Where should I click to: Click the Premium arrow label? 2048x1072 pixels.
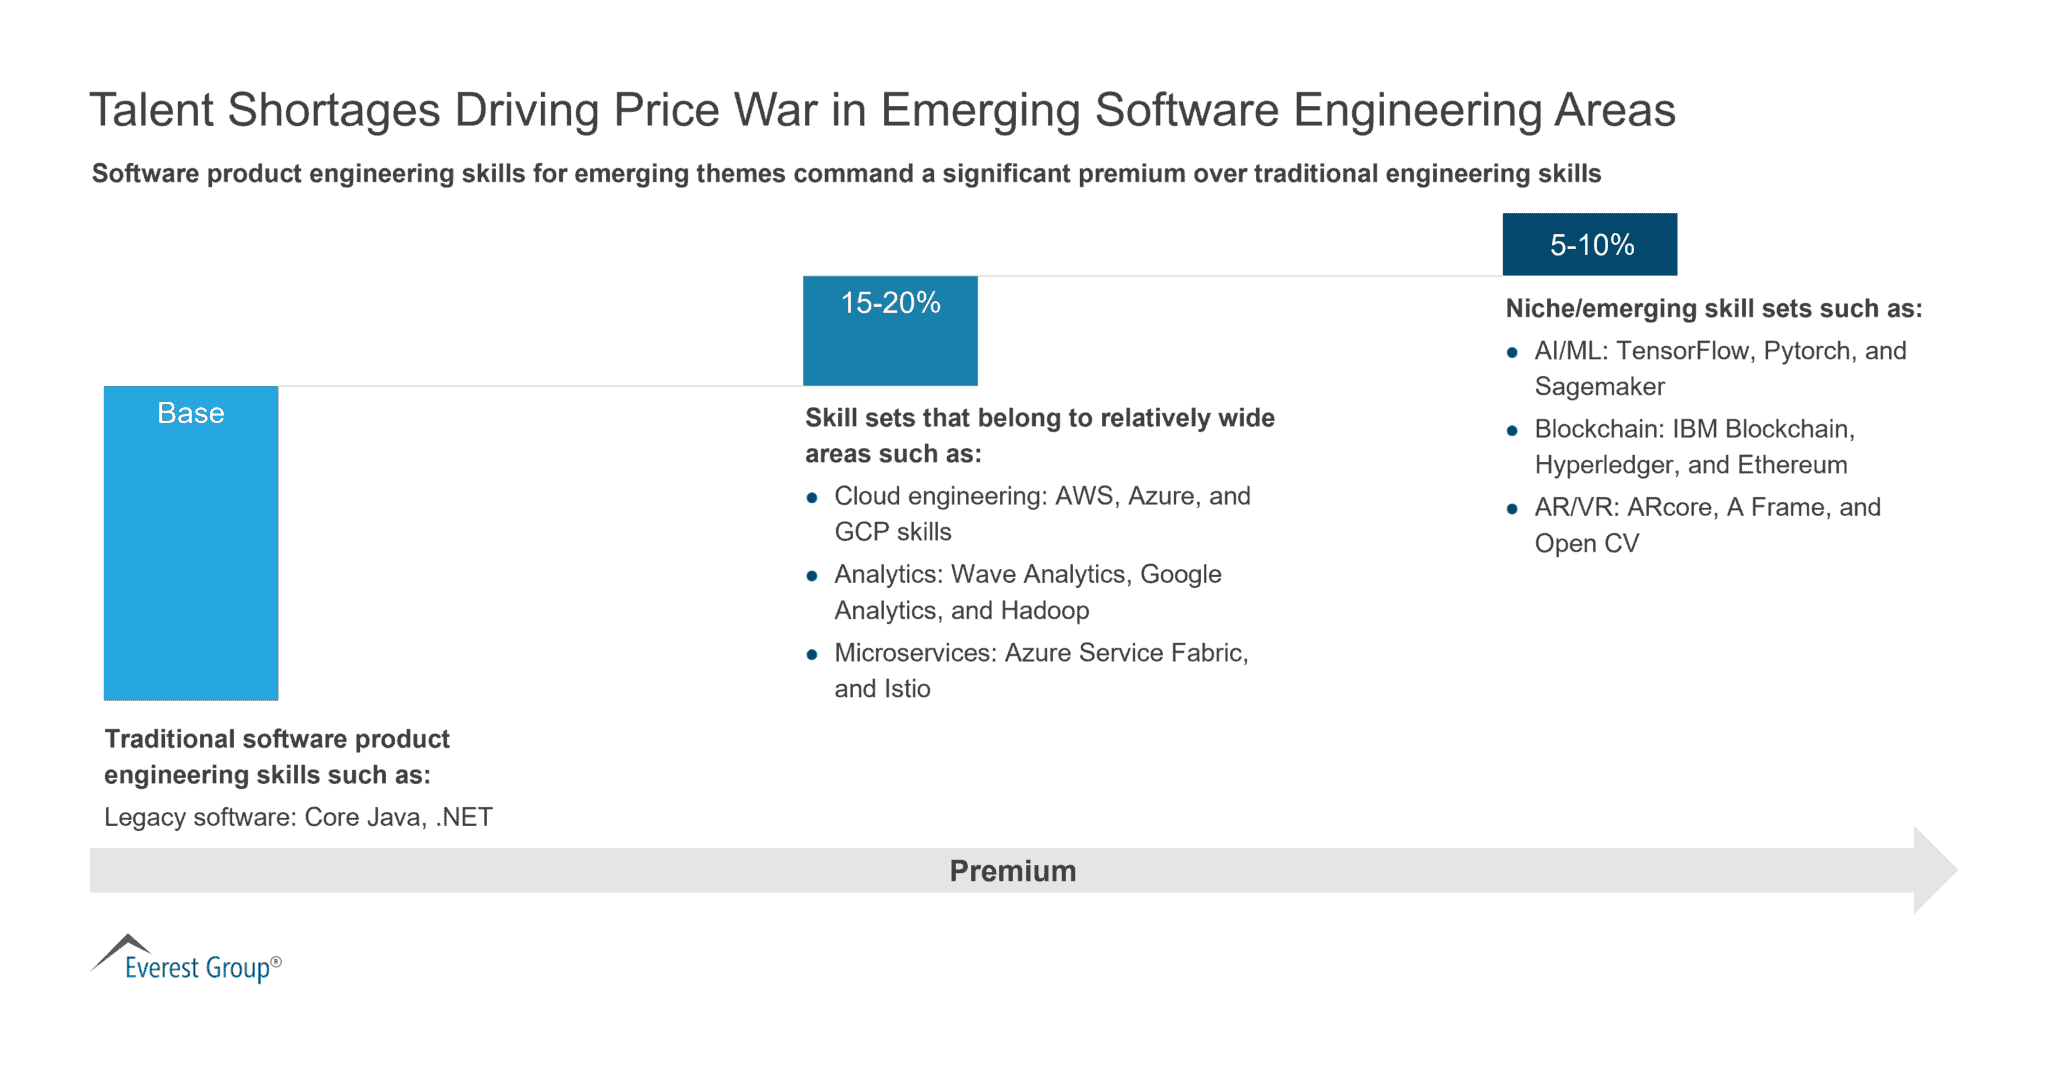point(1013,871)
